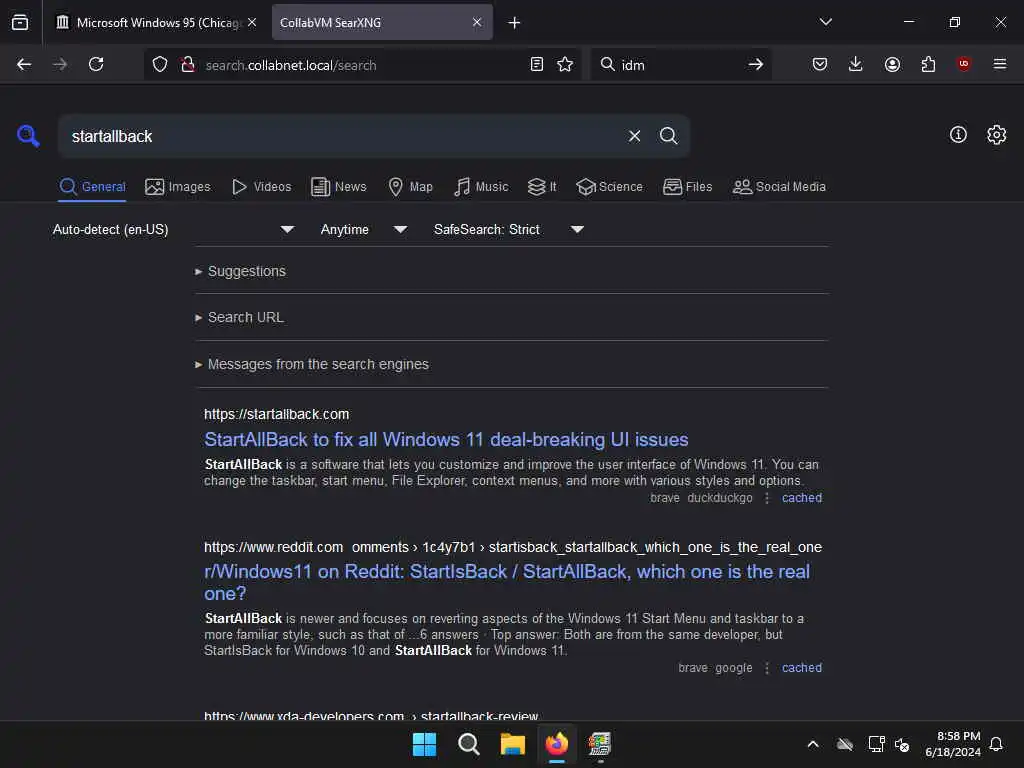Switch to News category
Image resolution: width=1024 pixels, height=768 pixels.
point(338,187)
